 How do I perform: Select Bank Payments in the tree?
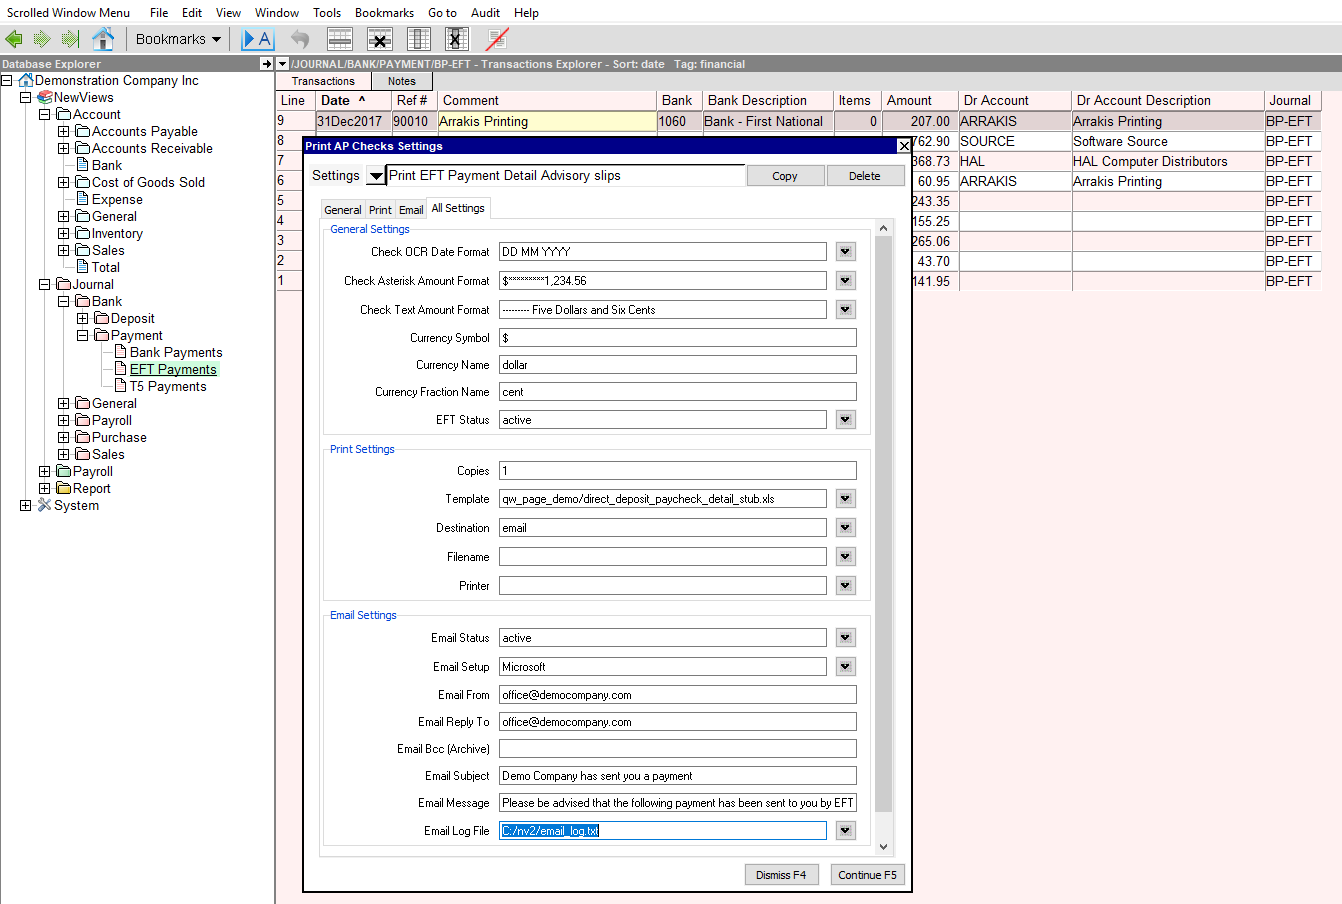click(176, 353)
